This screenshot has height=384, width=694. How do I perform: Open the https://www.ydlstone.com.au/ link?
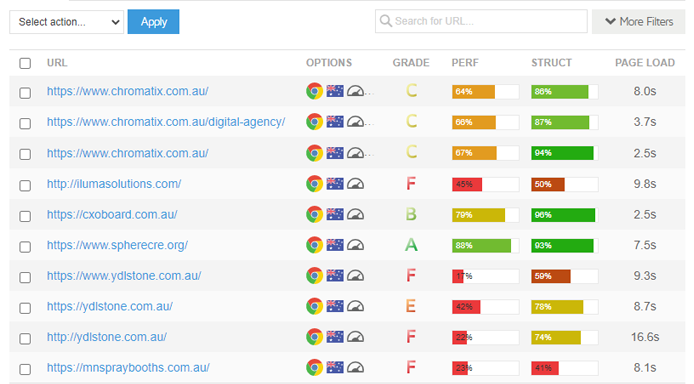point(124,276)
